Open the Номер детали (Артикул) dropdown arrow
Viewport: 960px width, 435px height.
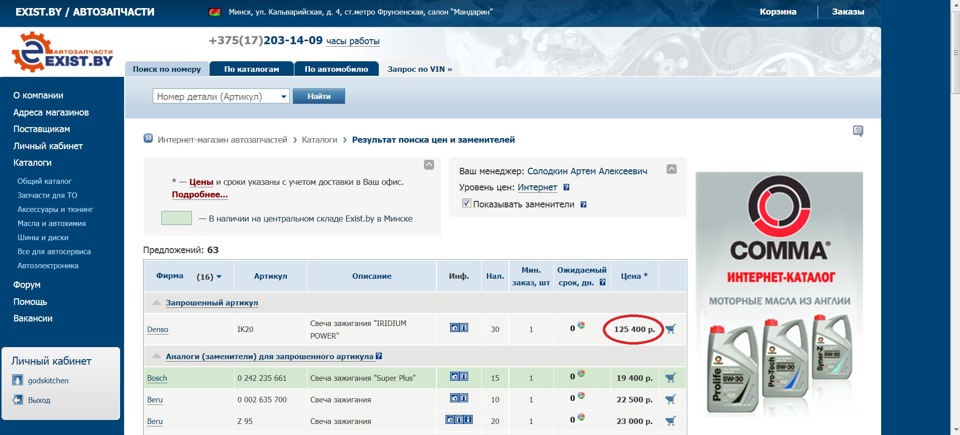click(283, 97)
